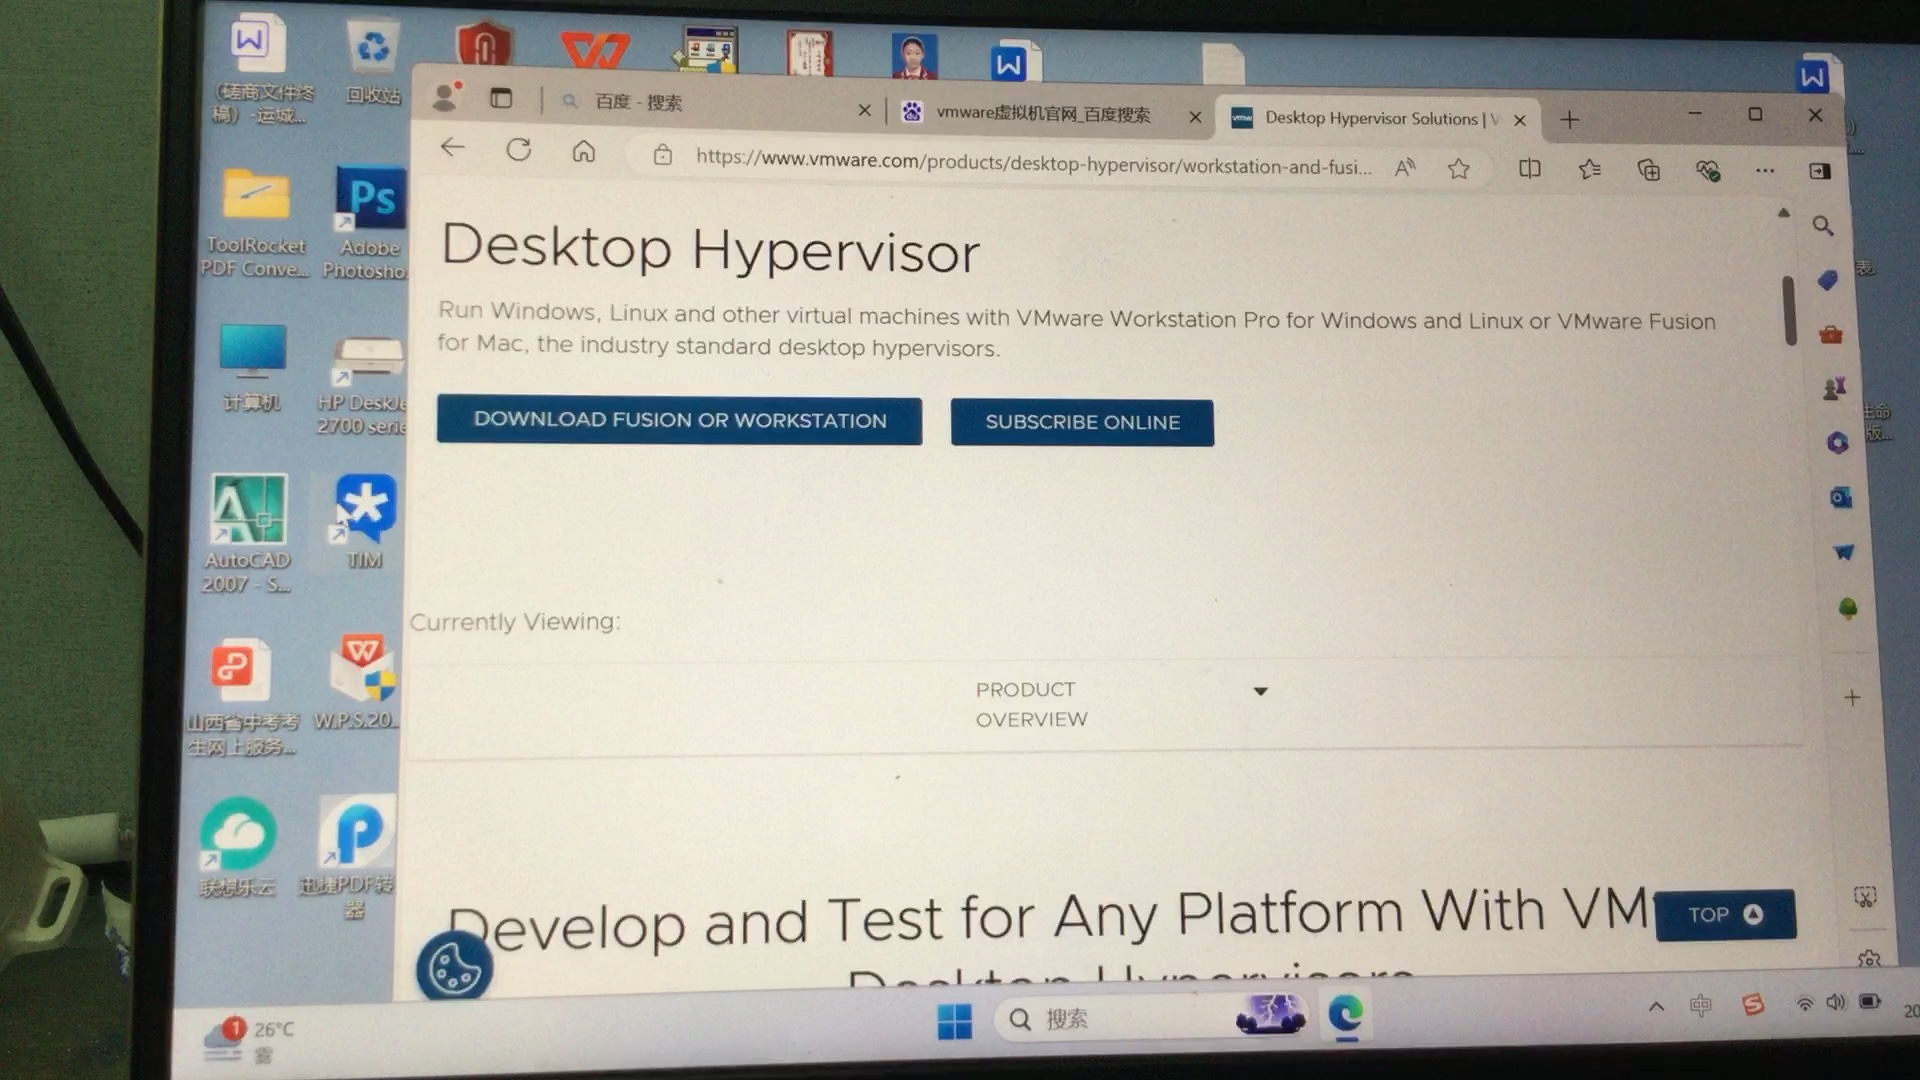
Task: Click scrollbar up arrow
Action: click(1783, 213)
